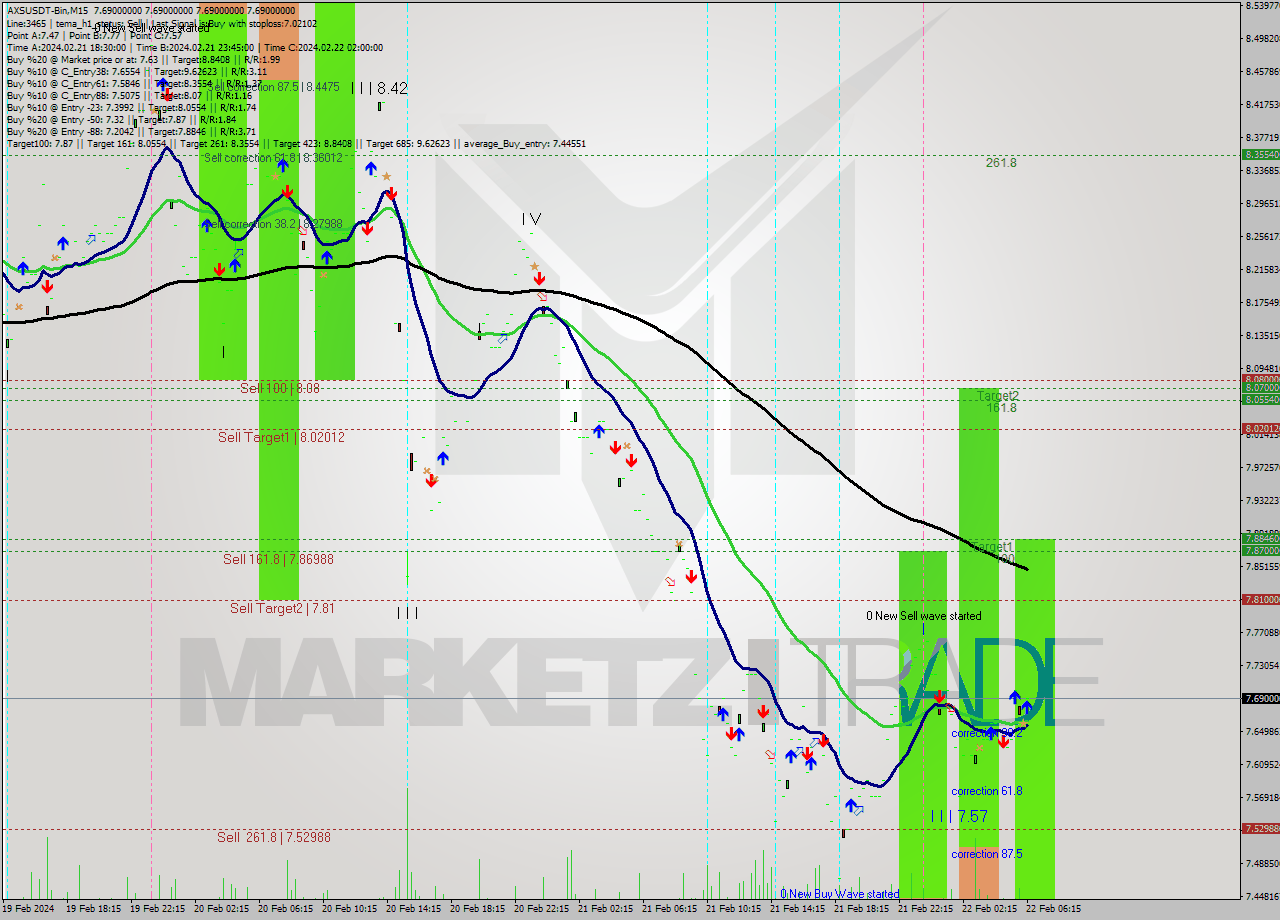The width and height of the screenshot is (1280, 920).
Task: Select the Buy %20 @ Market price line
Action: click(143, 59)
